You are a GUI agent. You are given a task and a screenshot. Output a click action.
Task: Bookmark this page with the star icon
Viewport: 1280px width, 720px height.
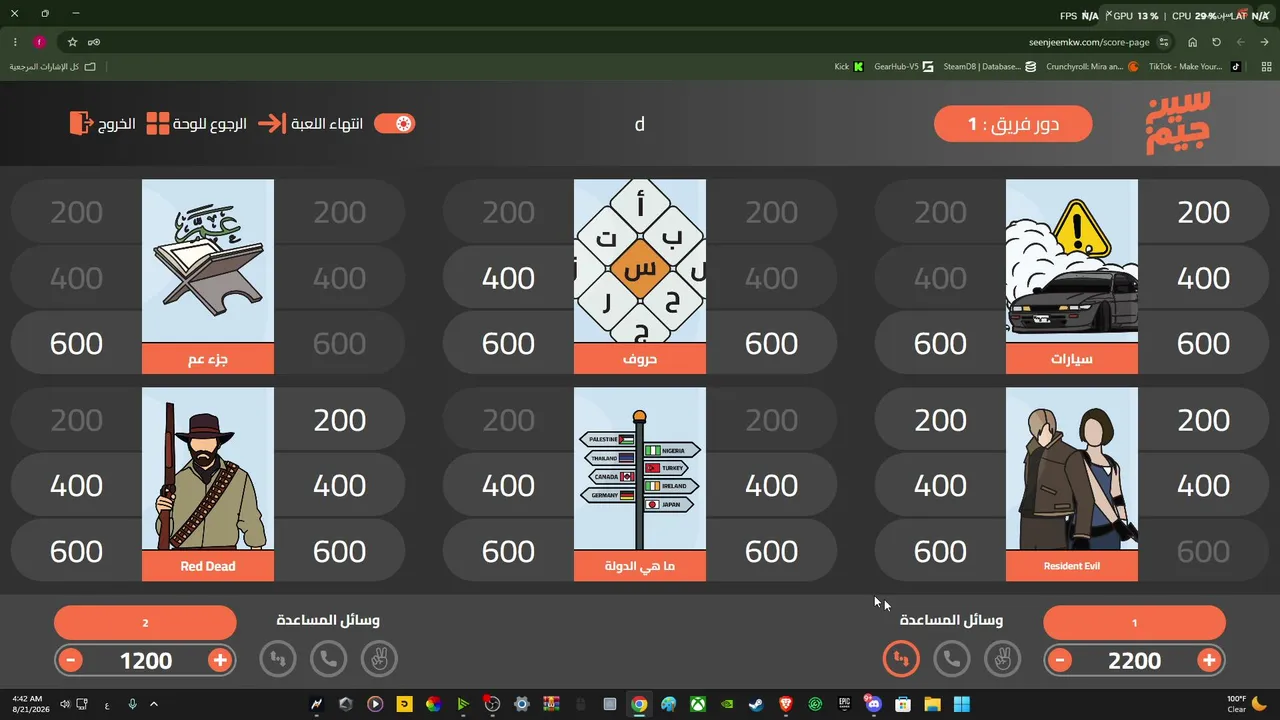72,42
